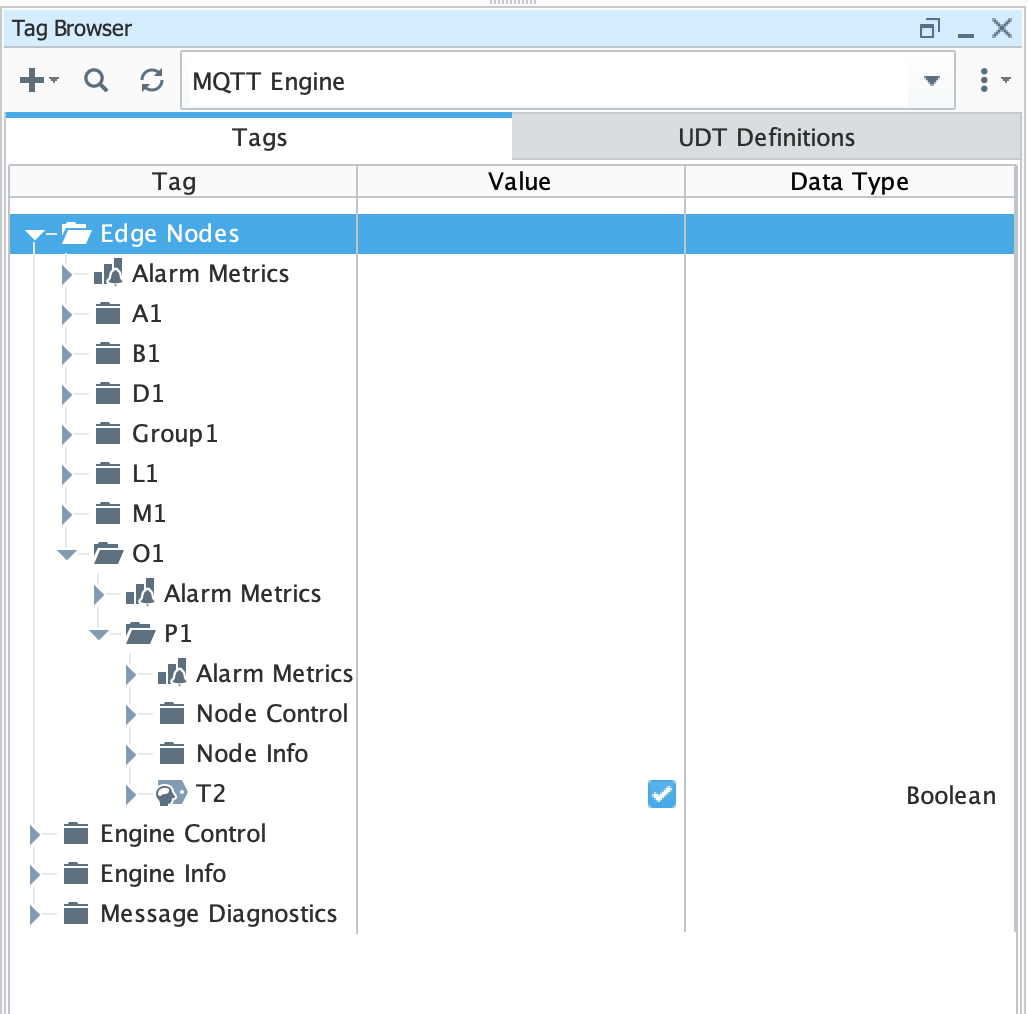
Task: Click the T2 tag icon
Action: [172, 794]
